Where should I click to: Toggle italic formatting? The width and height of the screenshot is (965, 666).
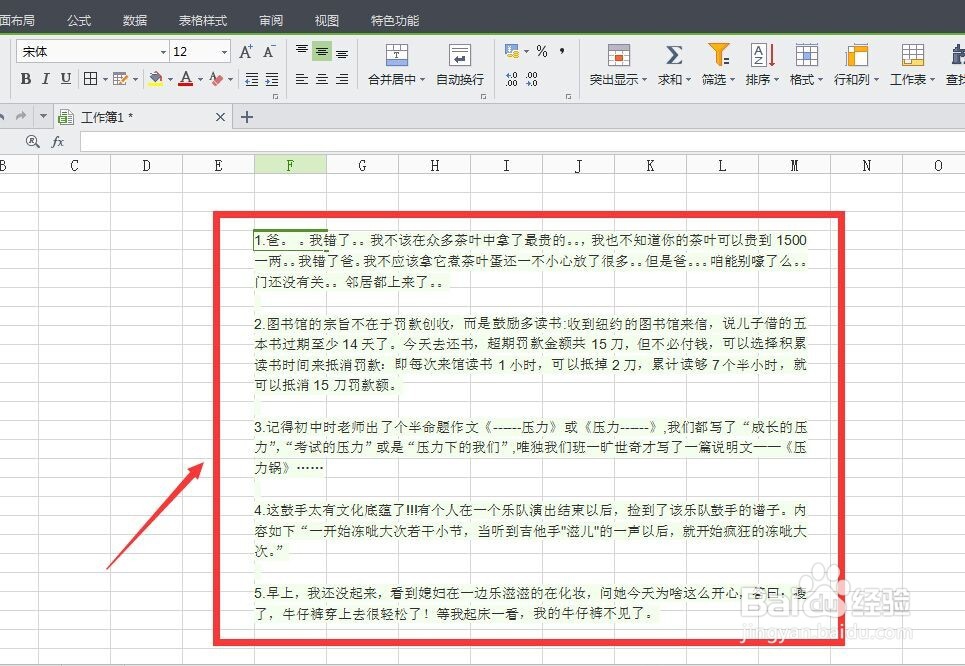46,77
